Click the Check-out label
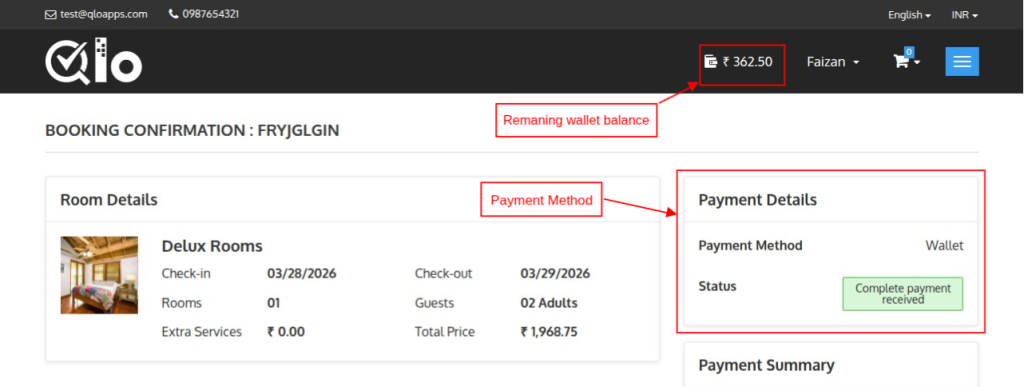1024x387 pixels. tap(443, 273)
